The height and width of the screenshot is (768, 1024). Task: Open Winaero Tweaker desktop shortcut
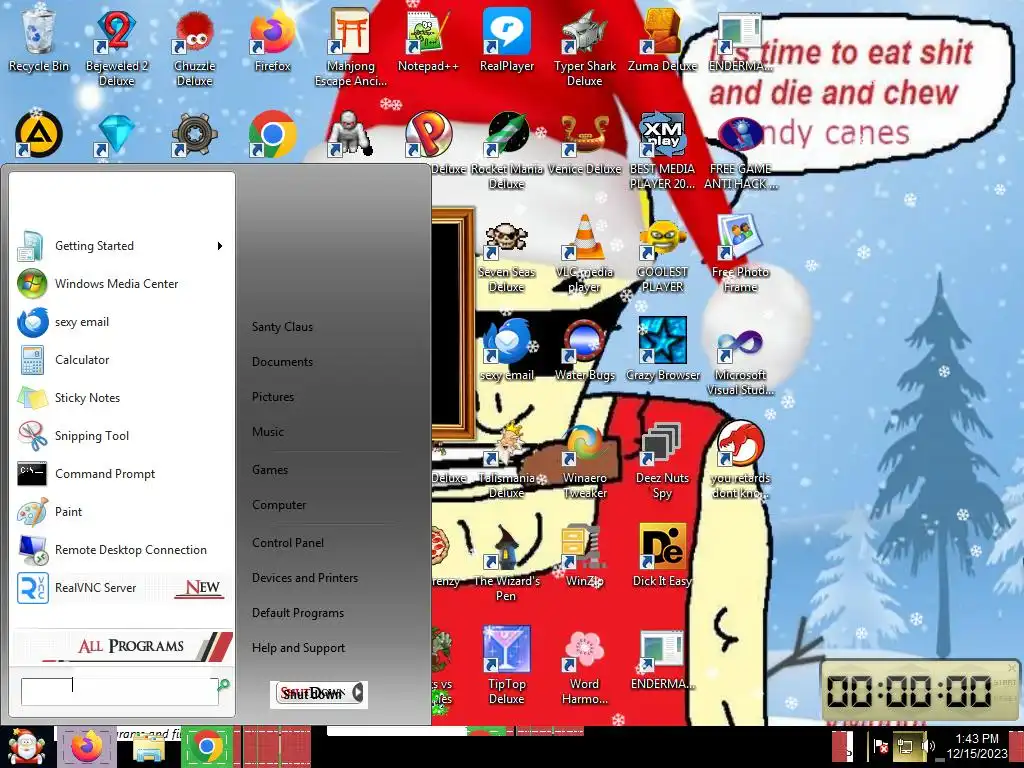point(585,460)
